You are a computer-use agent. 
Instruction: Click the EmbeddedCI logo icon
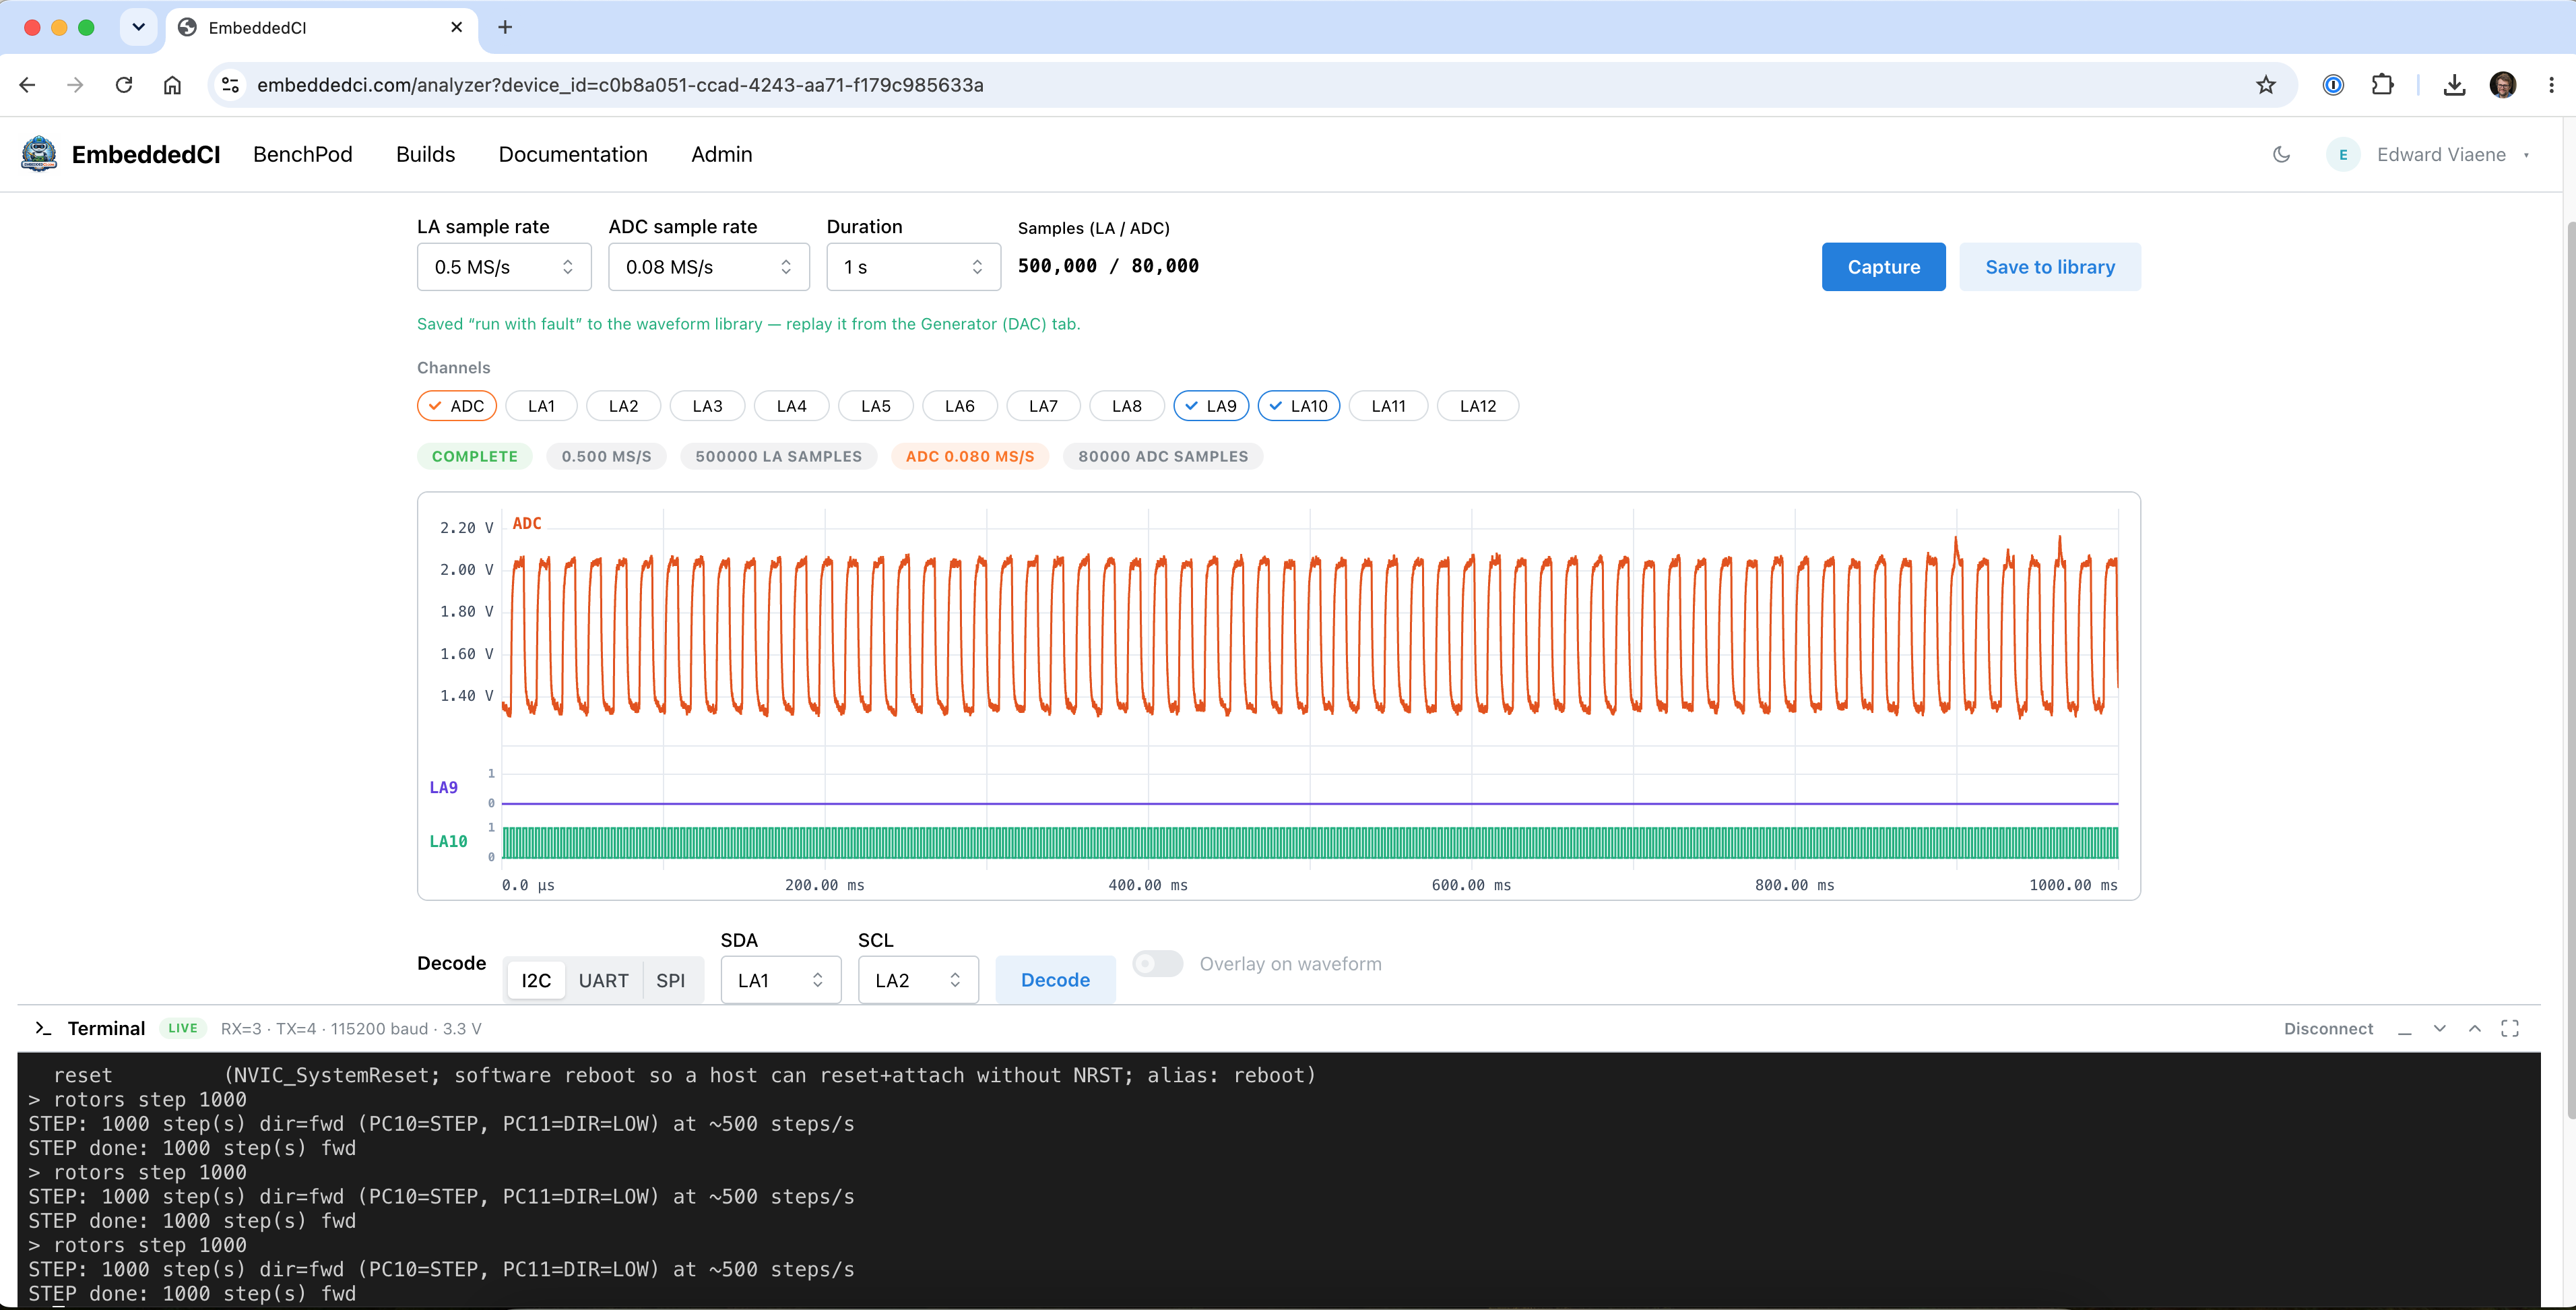(x=39, y=154)
